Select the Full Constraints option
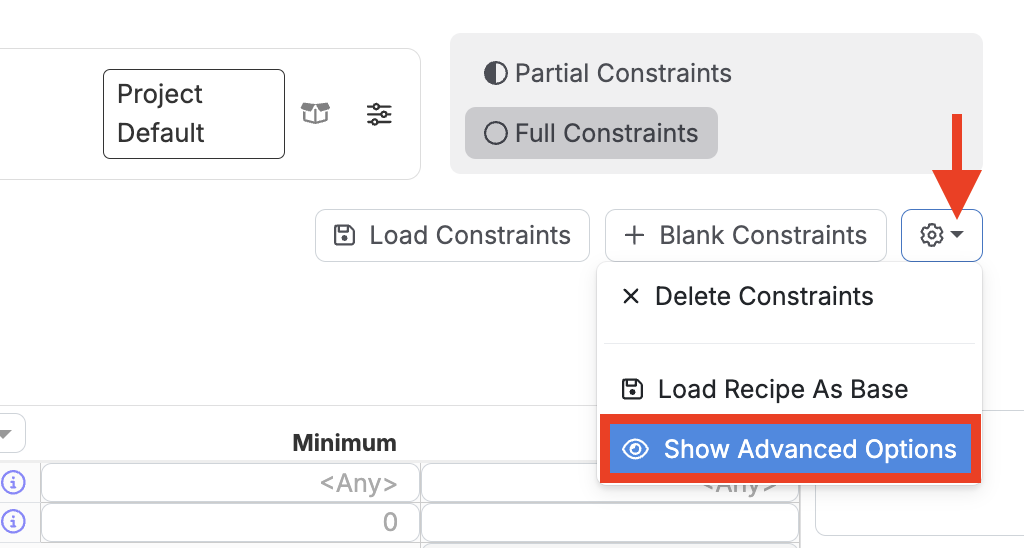1024x548 pixels. 591,133
